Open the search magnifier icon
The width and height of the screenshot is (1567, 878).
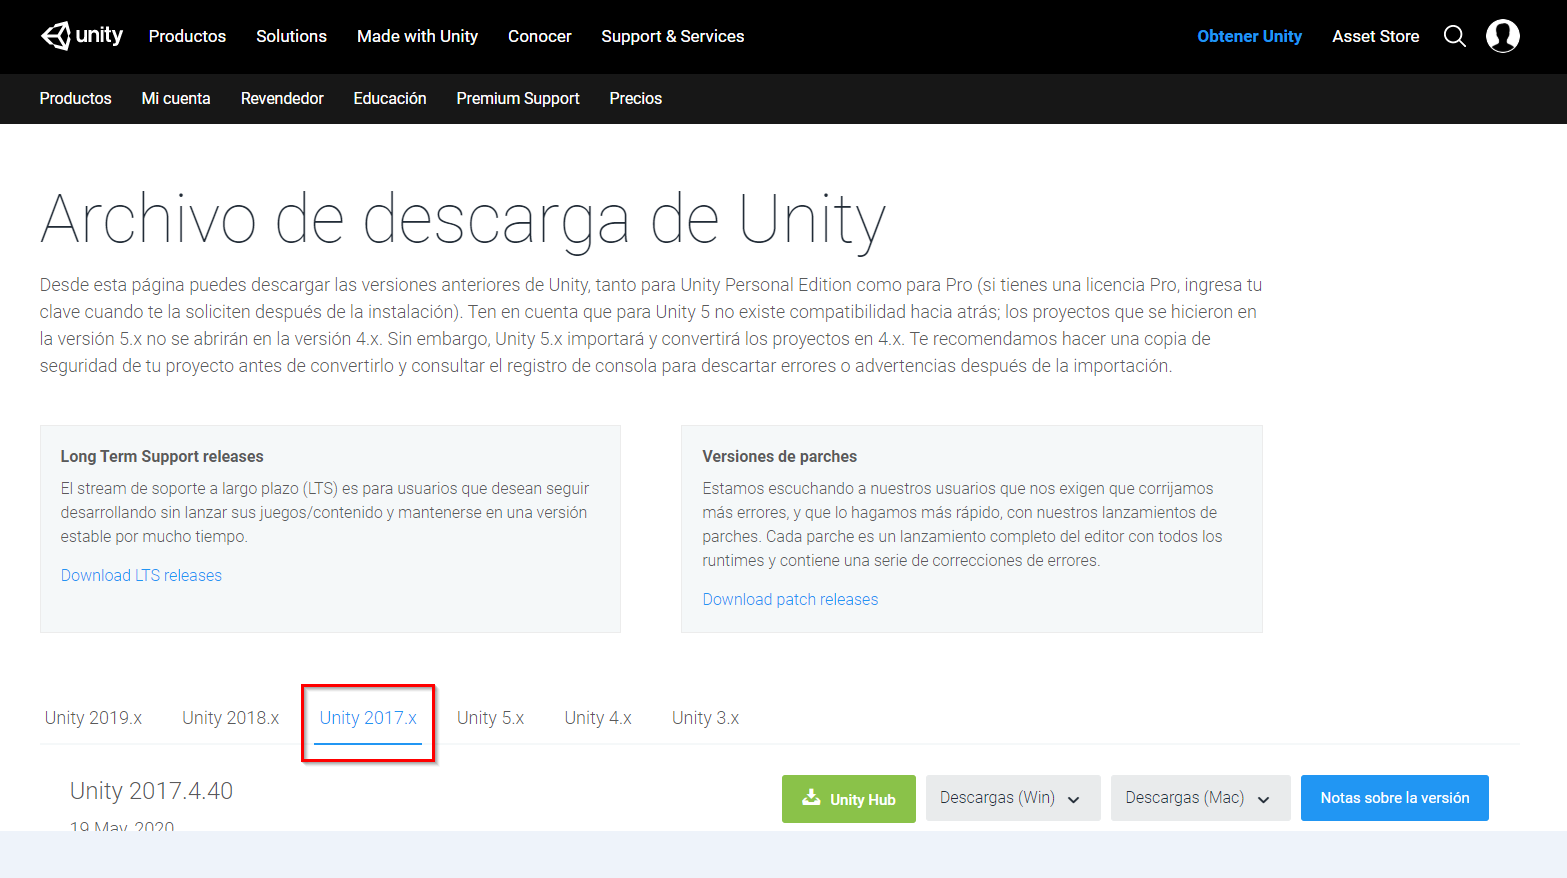pos(1455,36)
